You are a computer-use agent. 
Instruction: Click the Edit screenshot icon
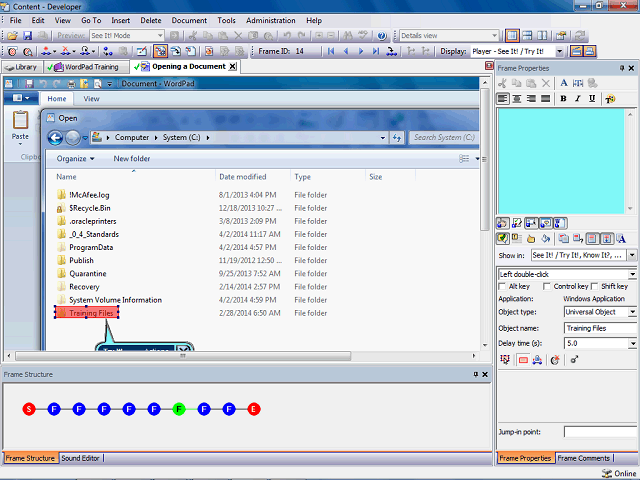click(x=142, y=51)
